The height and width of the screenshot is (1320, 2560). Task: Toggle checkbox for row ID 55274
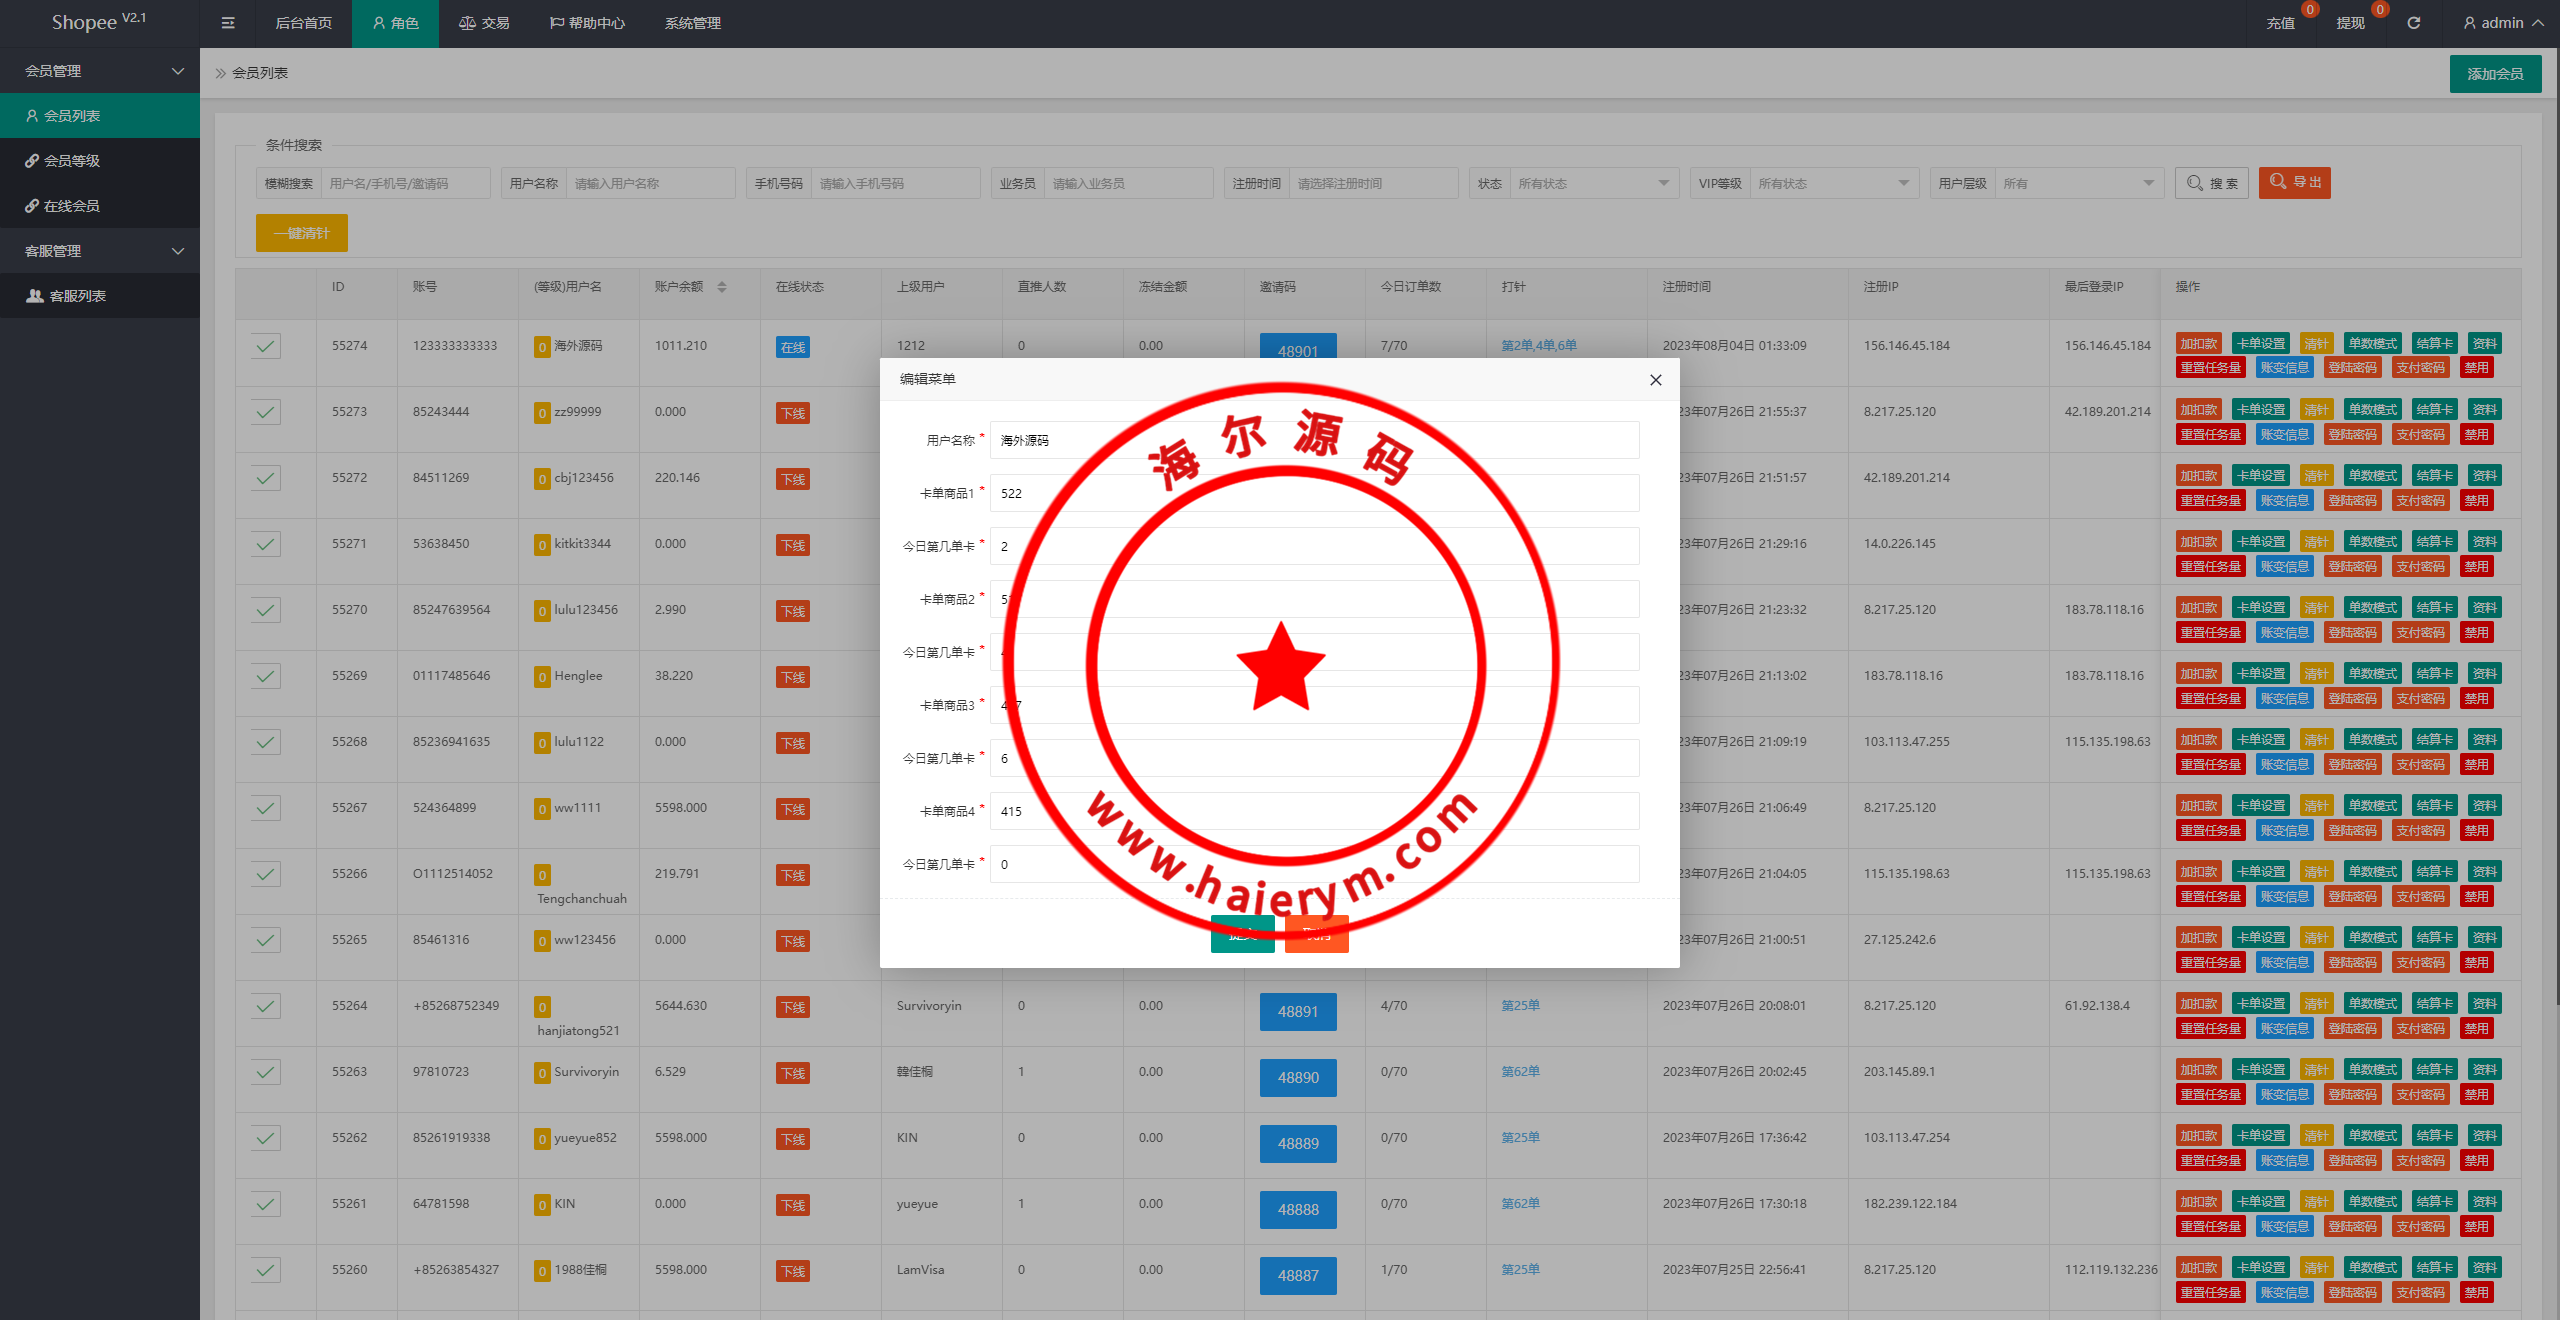(265, 346)
